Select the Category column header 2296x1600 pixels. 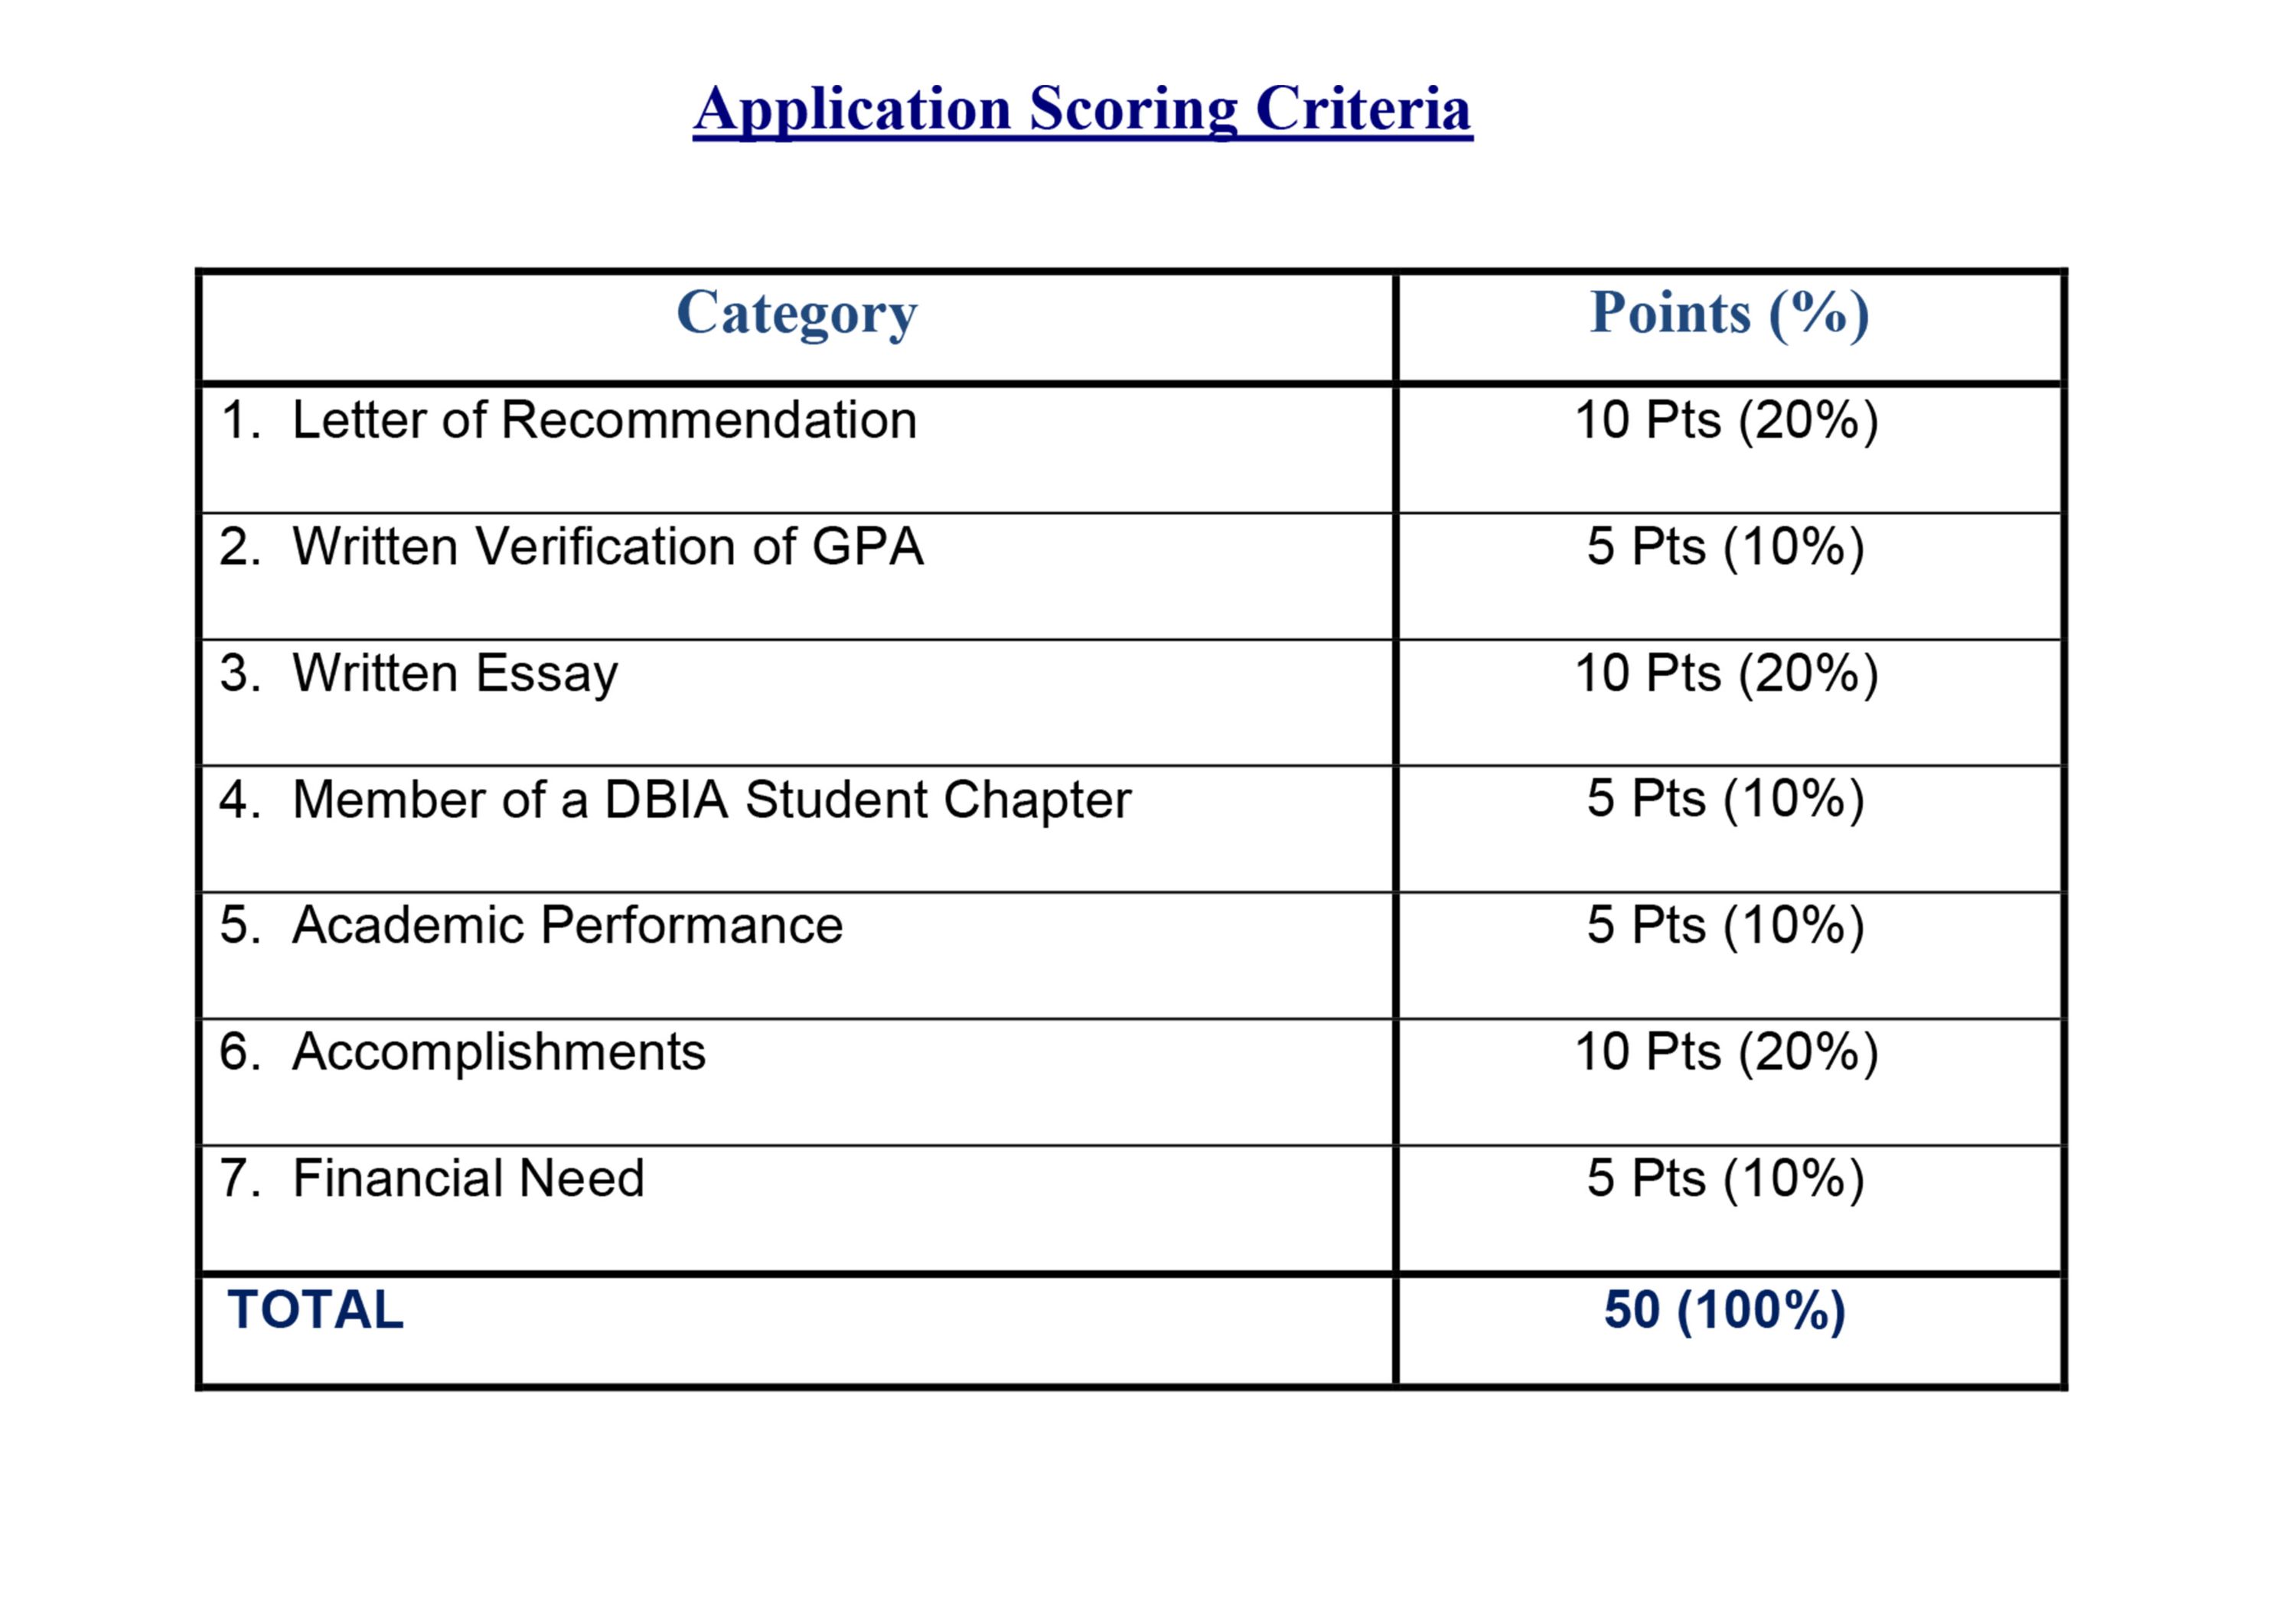[797, 313]
